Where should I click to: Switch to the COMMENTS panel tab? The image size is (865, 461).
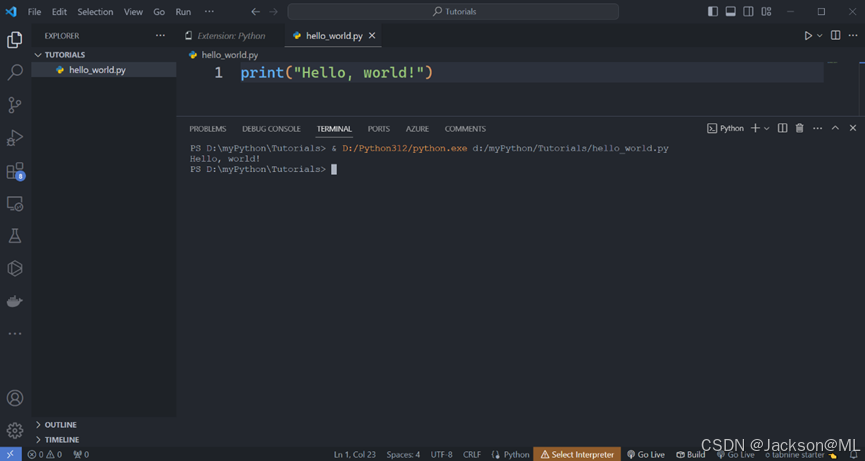point(465,129)
